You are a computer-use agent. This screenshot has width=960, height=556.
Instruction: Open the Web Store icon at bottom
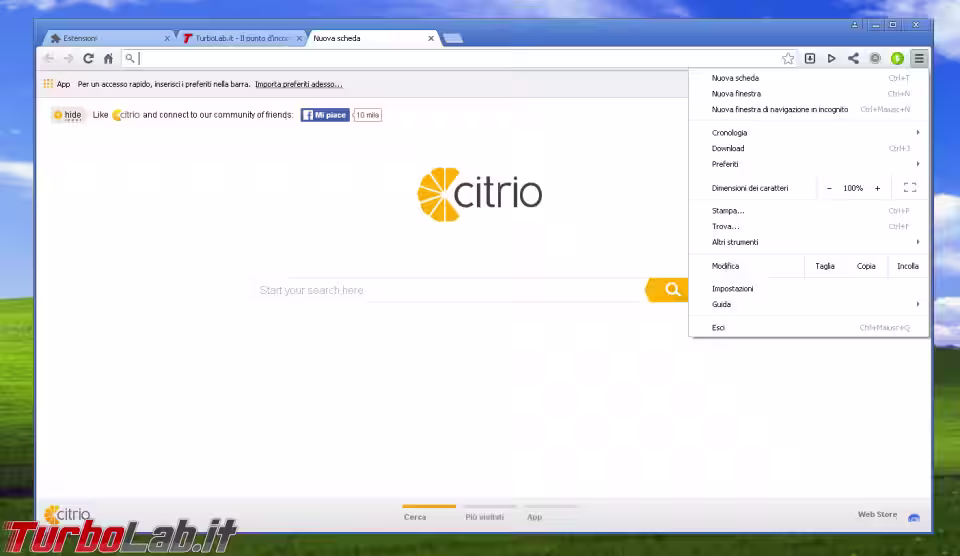point(914,517)
